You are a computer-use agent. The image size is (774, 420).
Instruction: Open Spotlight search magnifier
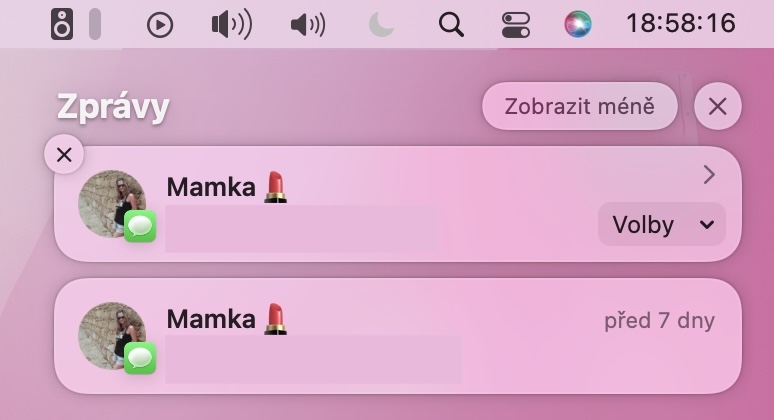452,24
